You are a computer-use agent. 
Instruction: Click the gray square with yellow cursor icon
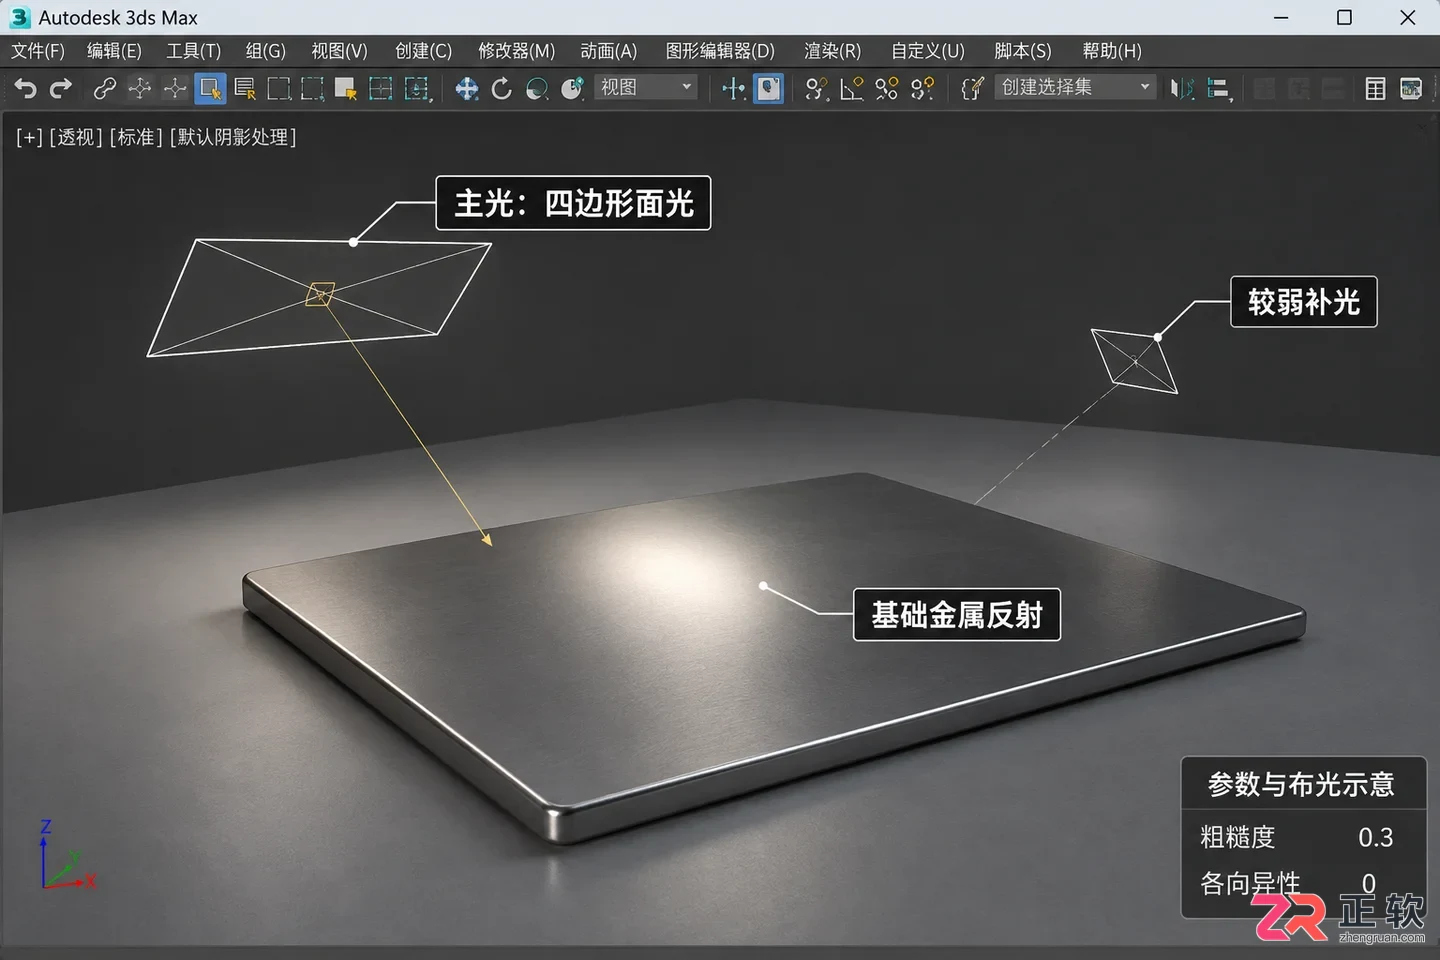346,89
